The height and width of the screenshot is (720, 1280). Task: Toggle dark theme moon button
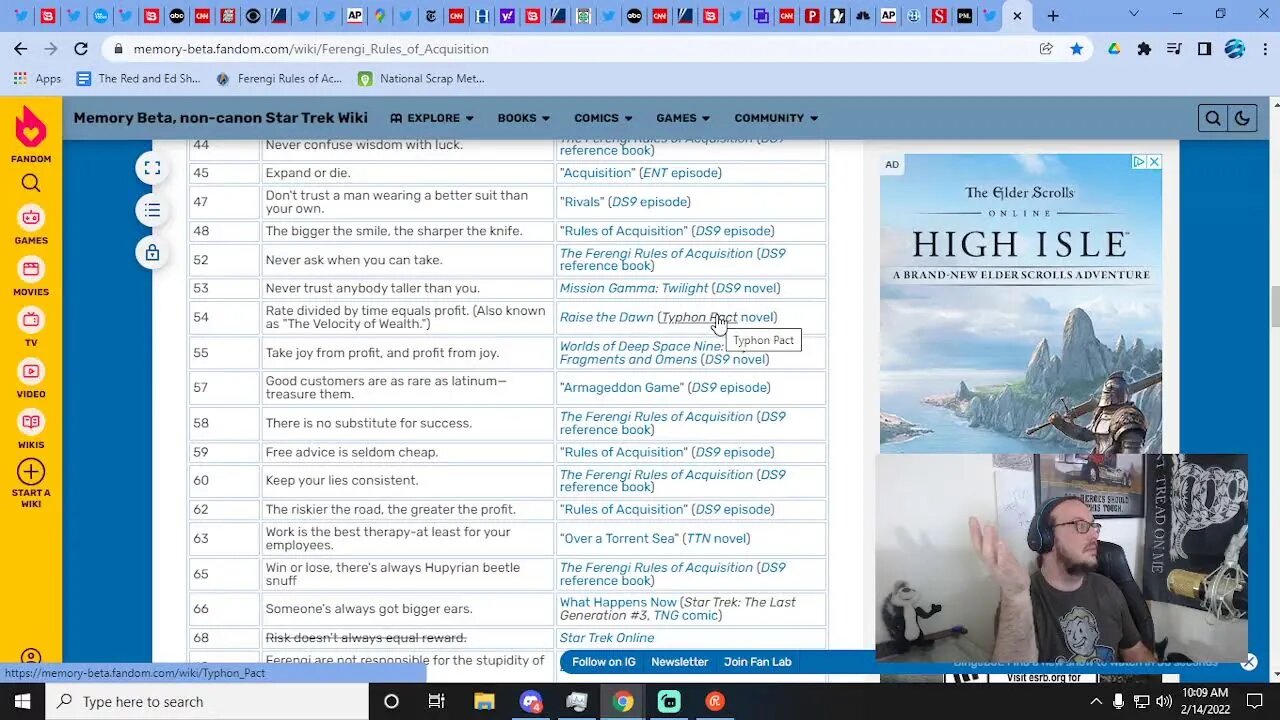click(1242, 118)
